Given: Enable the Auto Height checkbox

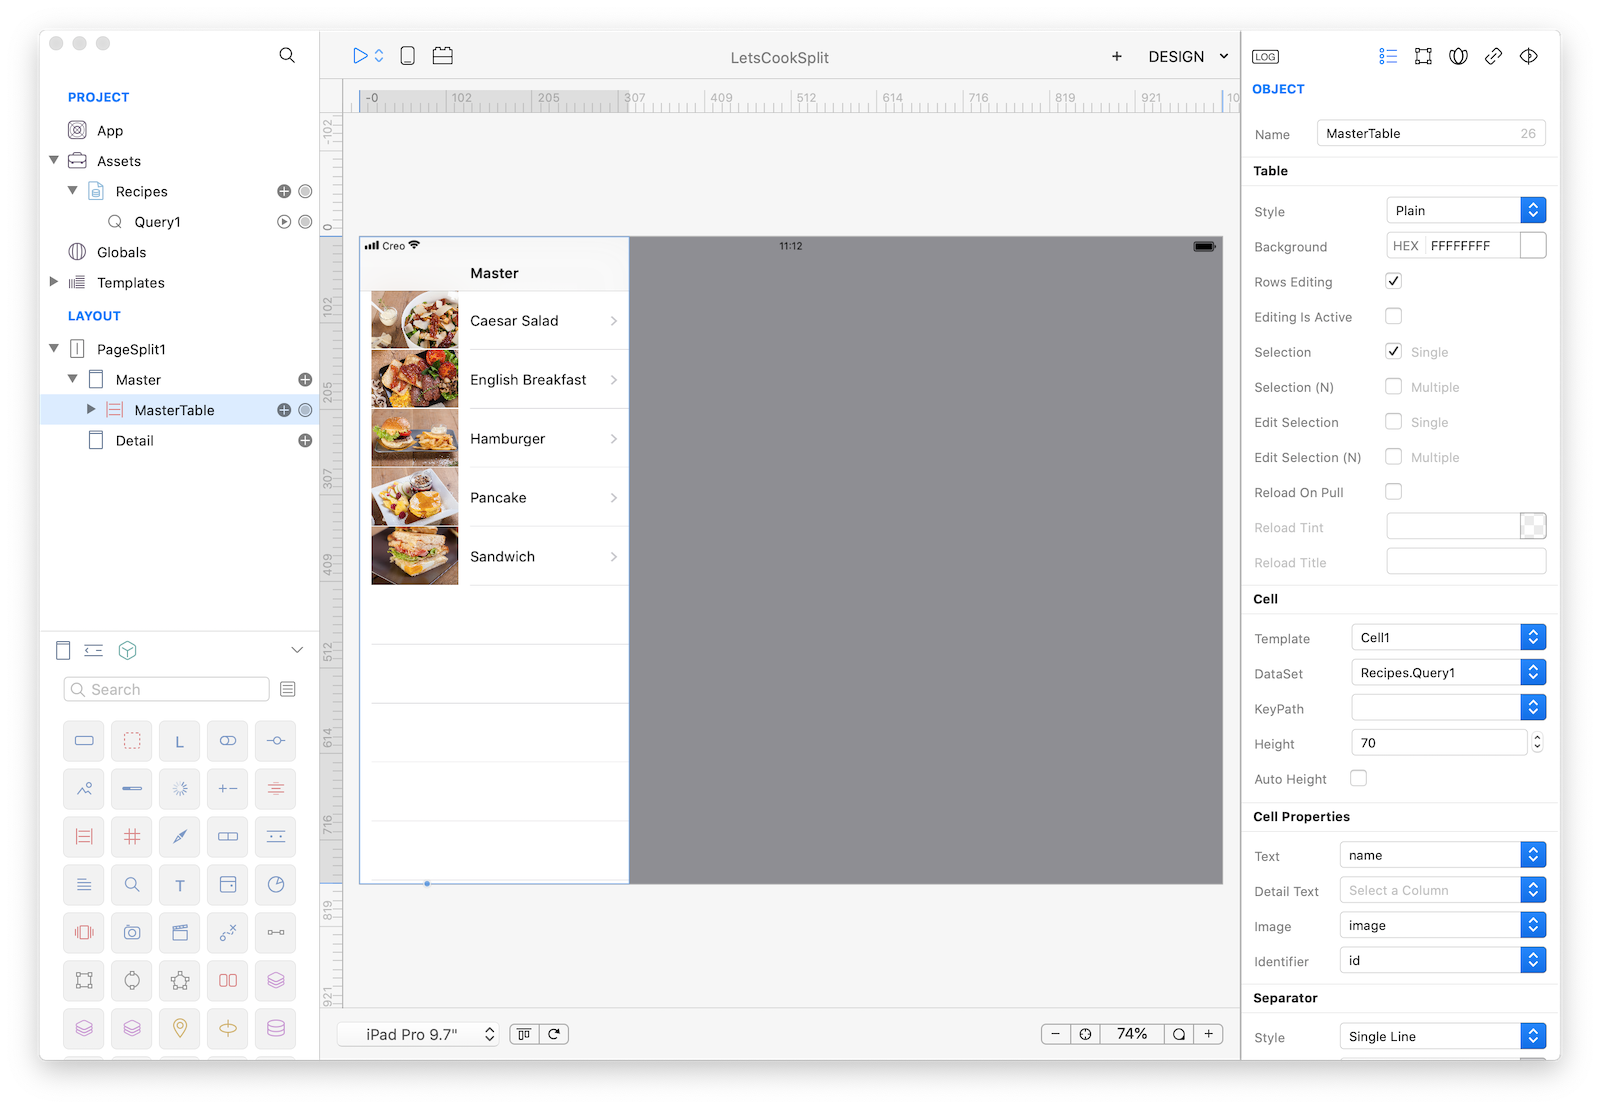Looking at the screenshot, I should click(x=1358, y=778).
